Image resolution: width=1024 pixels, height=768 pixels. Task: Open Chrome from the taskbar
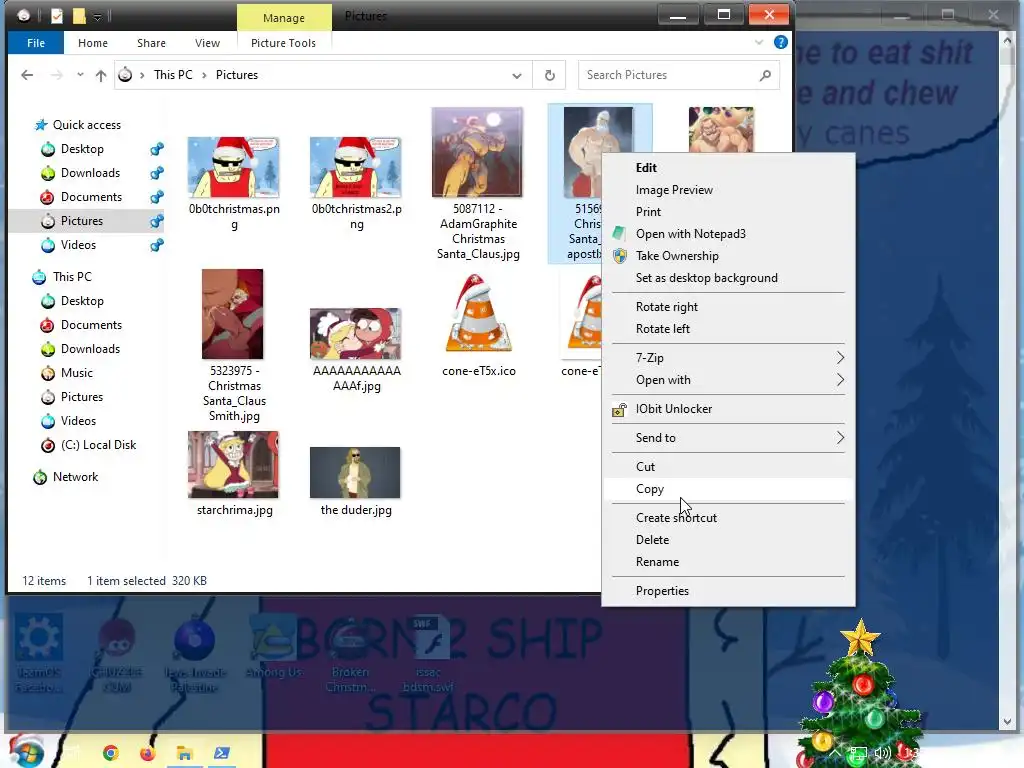pyautogui.click(x=111, y=753)
